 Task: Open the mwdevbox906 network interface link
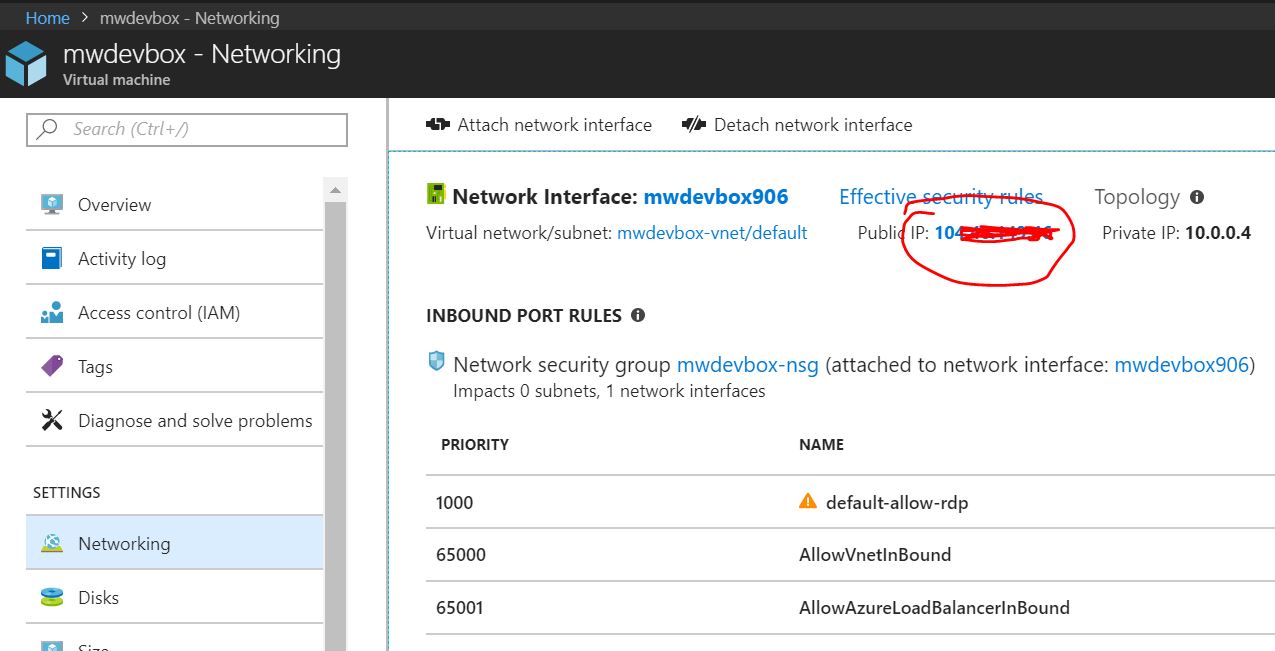716,197
